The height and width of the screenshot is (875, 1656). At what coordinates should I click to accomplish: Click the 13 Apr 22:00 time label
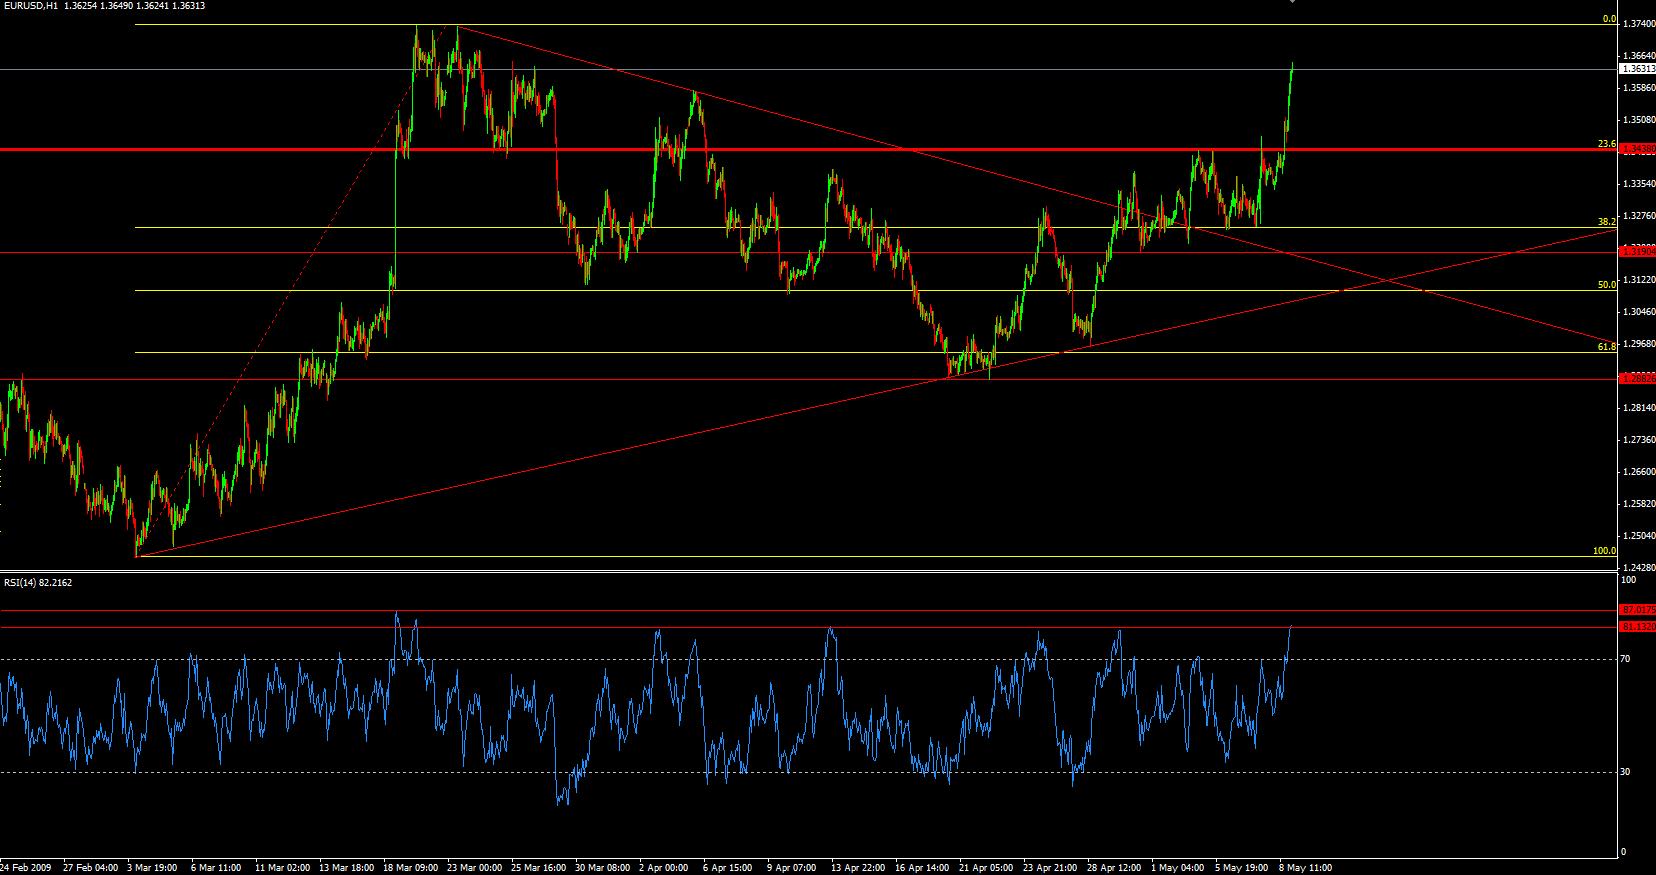859,868
